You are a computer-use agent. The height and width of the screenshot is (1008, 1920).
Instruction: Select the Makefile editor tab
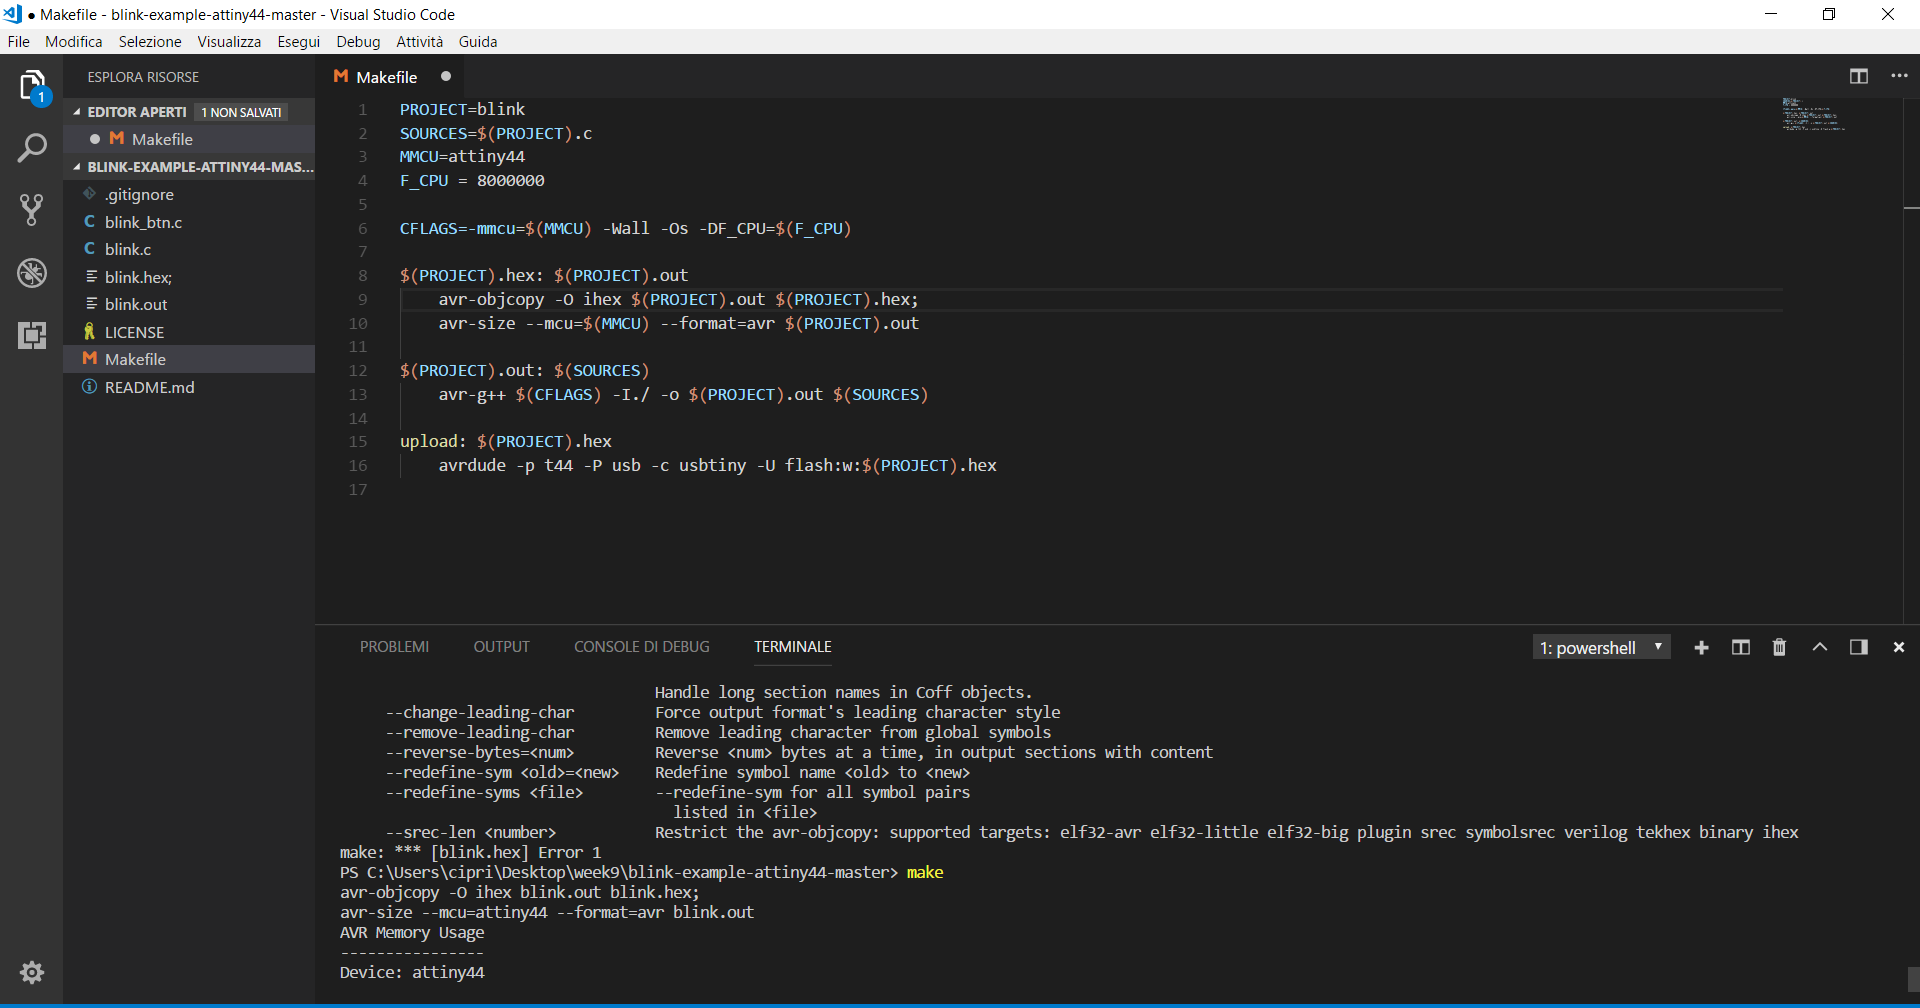[387, 77]
